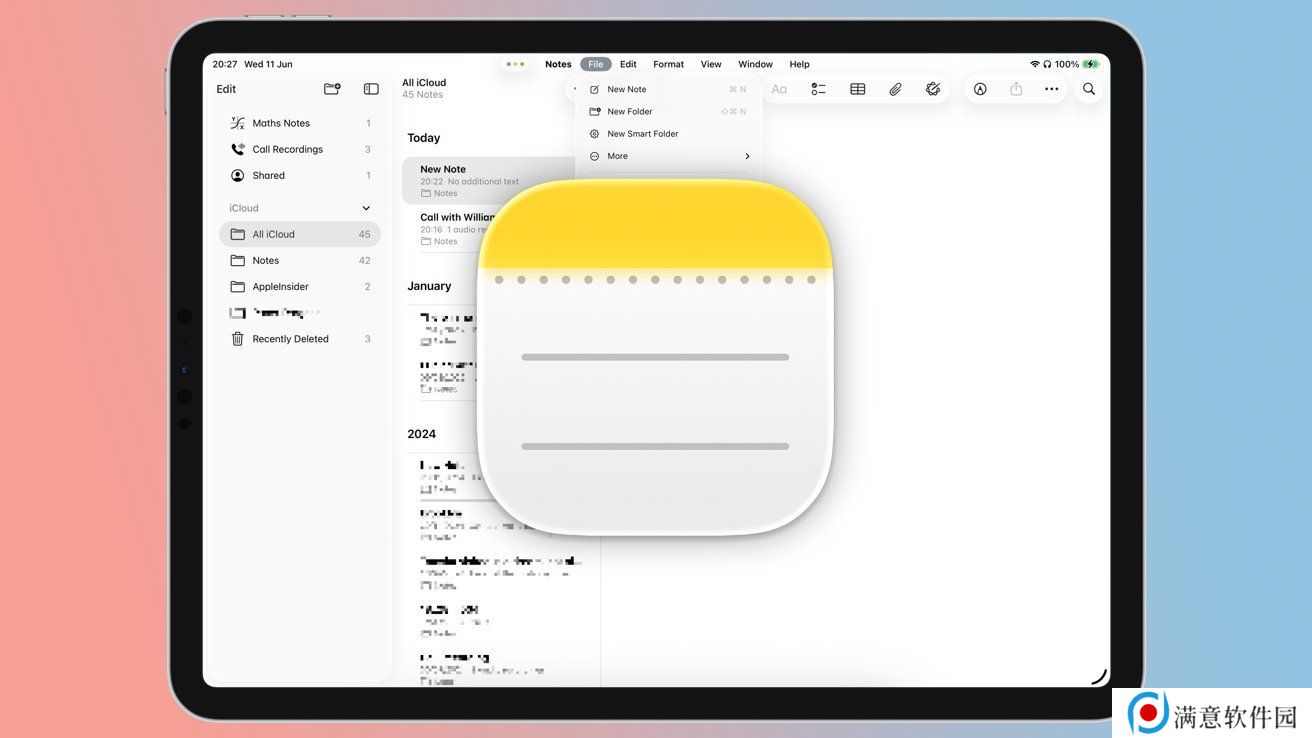Open the Recently Deleted folder

tap(300, 339)
